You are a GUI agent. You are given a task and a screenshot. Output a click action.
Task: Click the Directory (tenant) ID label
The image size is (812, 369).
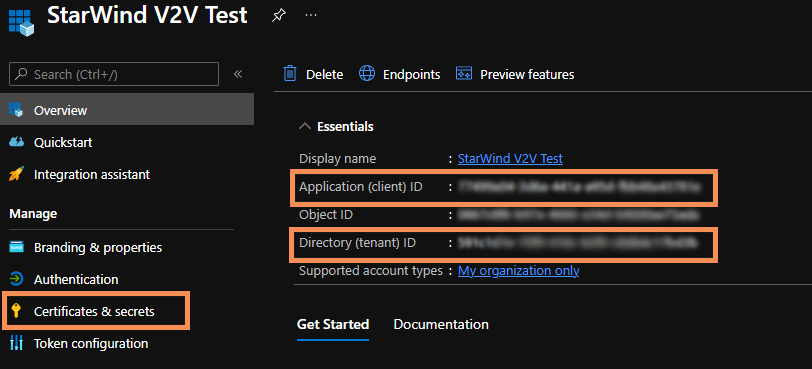tap(357, 242)
